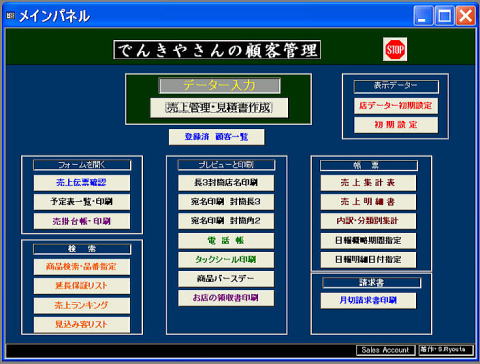Click 商品検索・品番指定 search button
This screenshot has height=364, width=480.
82,267
